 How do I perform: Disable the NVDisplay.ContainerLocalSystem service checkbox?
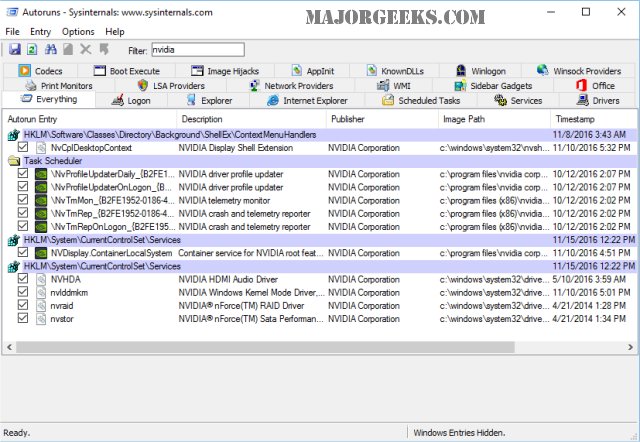tap(23, 252)
